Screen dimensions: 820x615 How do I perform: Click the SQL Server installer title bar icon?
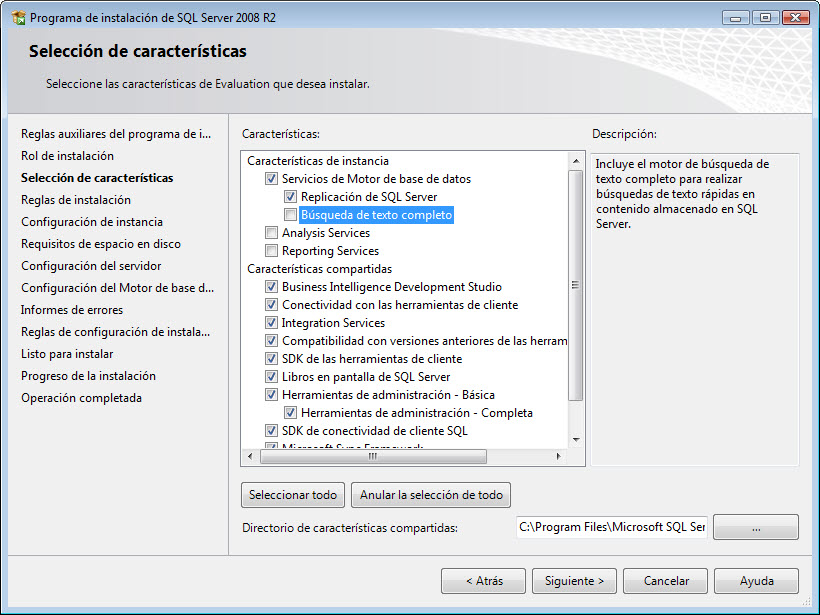click(18, 18)
